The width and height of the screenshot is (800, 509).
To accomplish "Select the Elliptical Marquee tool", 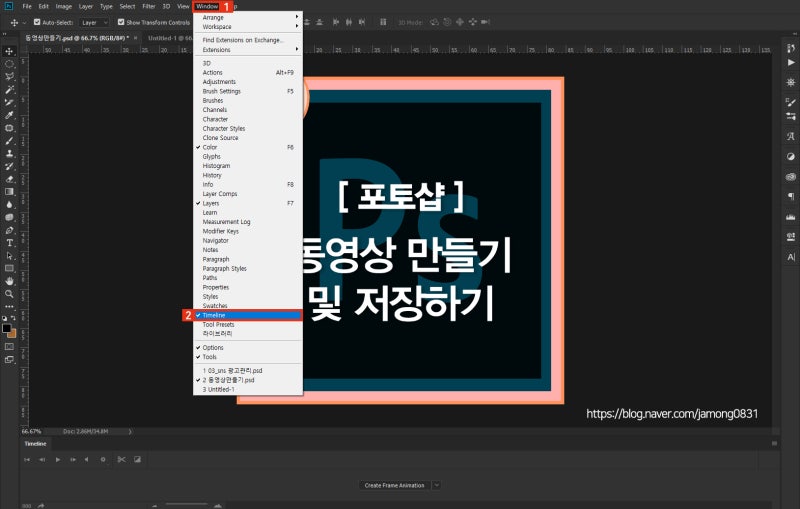I will [x=9, y=64].
